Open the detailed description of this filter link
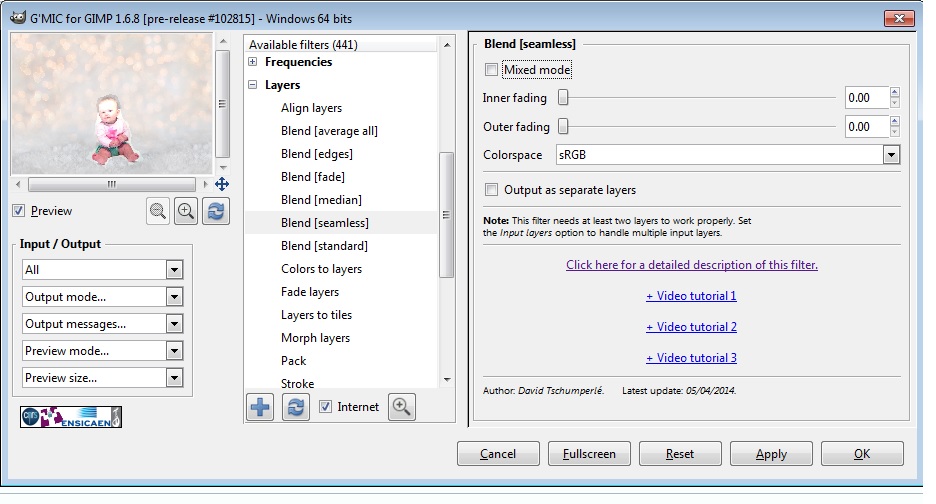The width and height of the screenshot is (936, 504). pyautogui.click(x=692, y=265)
